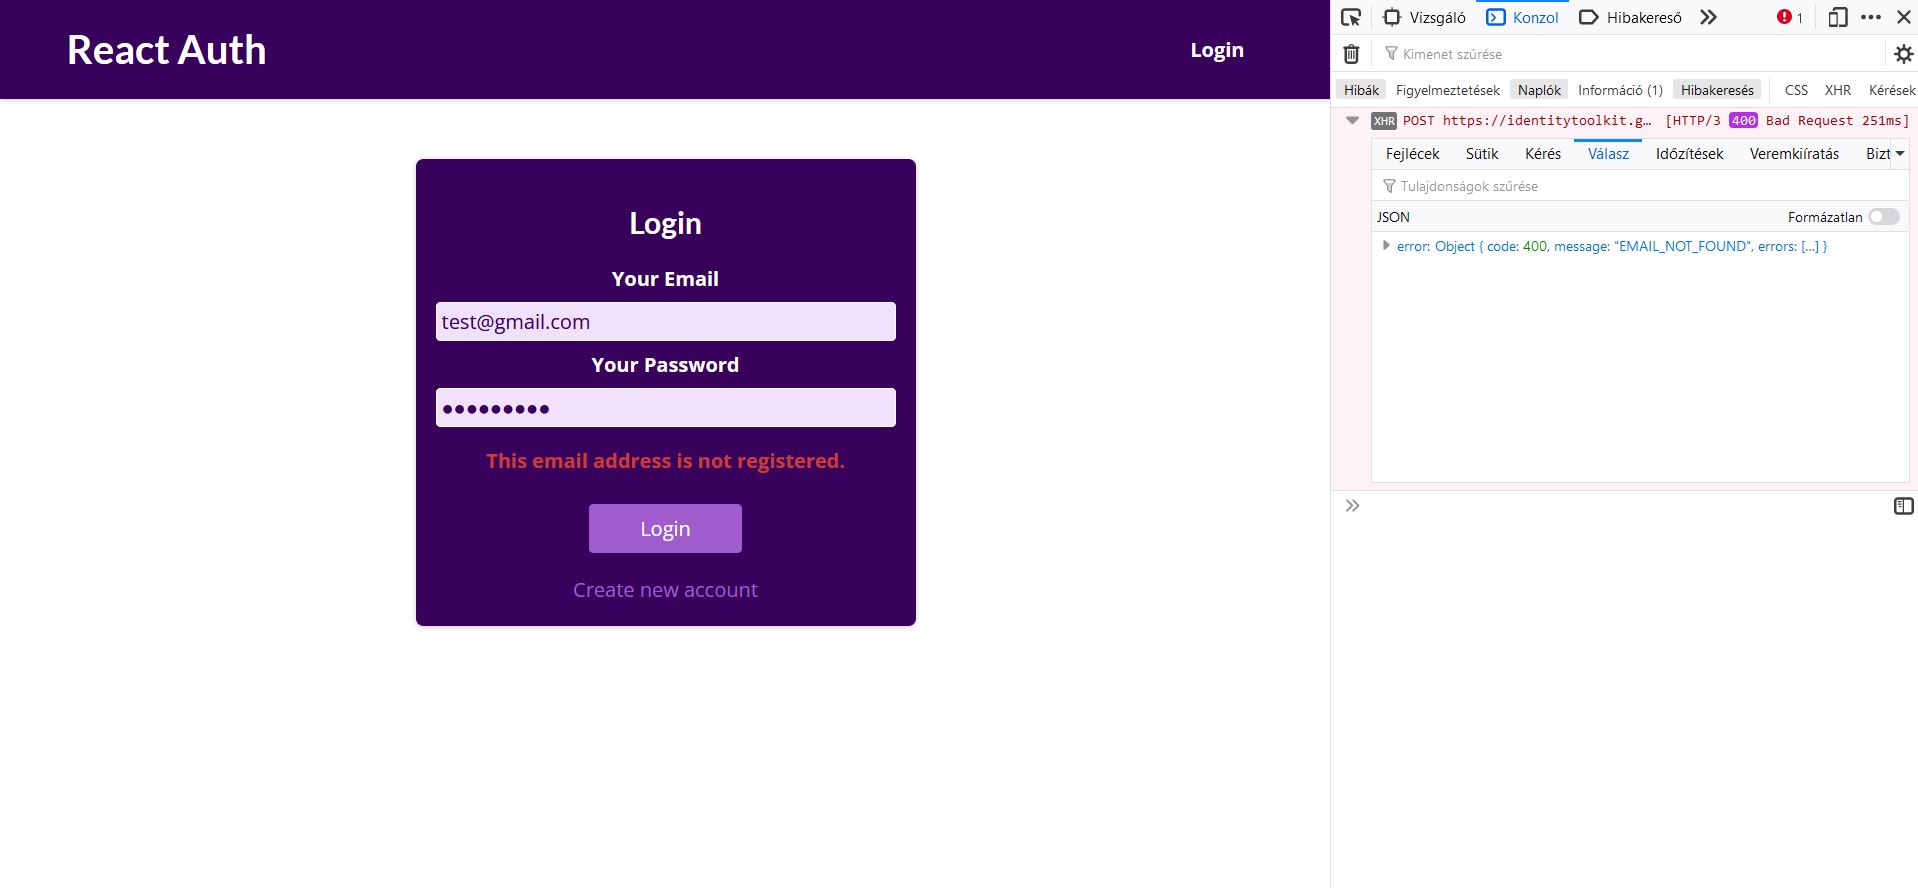
Task: Toggle the Naplók filter button
Action: pos(1539,90)
